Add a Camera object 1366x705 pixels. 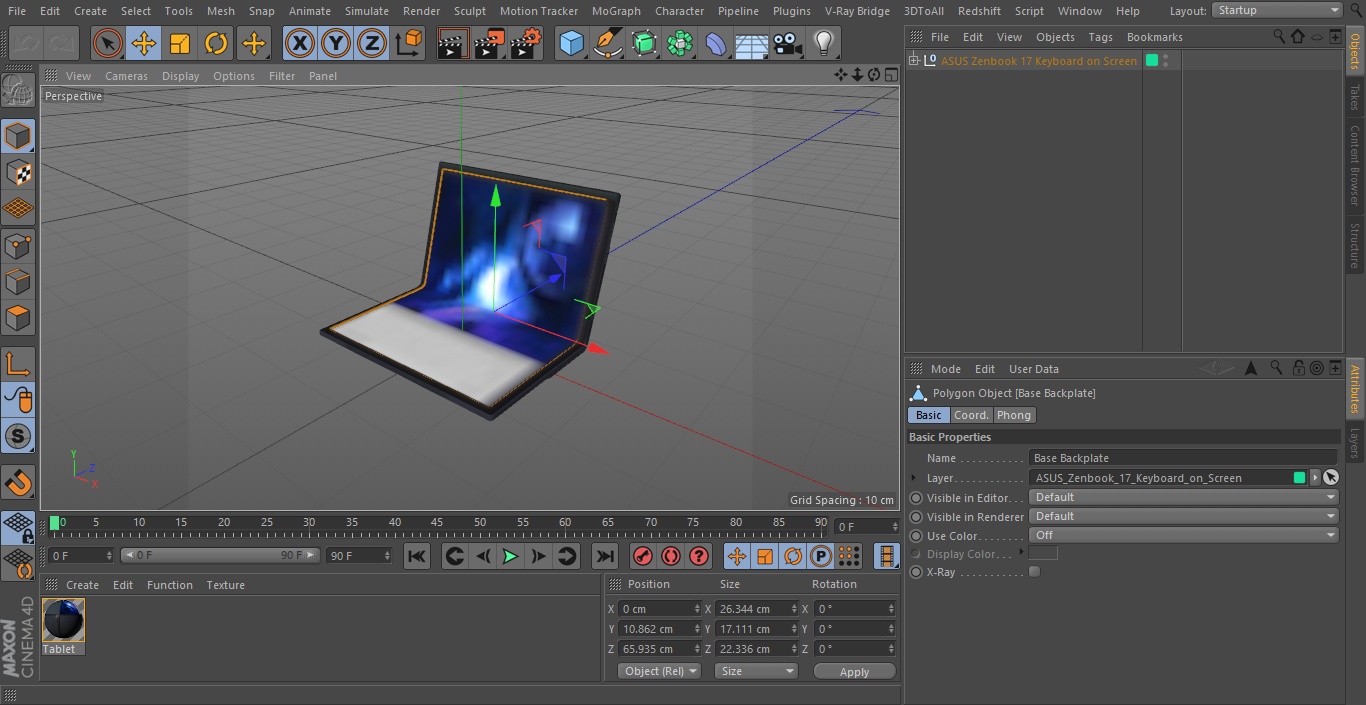tap(788, 43)
